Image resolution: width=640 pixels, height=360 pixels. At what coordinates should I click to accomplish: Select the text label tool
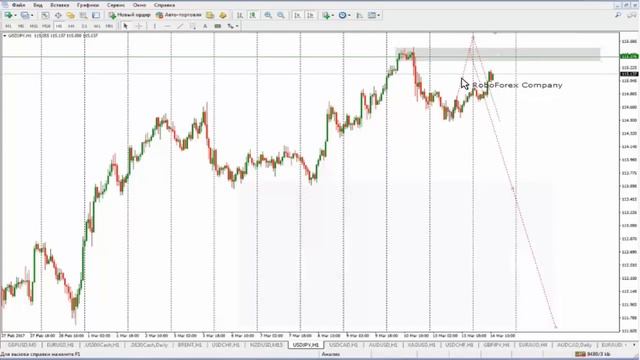(218, 26)
